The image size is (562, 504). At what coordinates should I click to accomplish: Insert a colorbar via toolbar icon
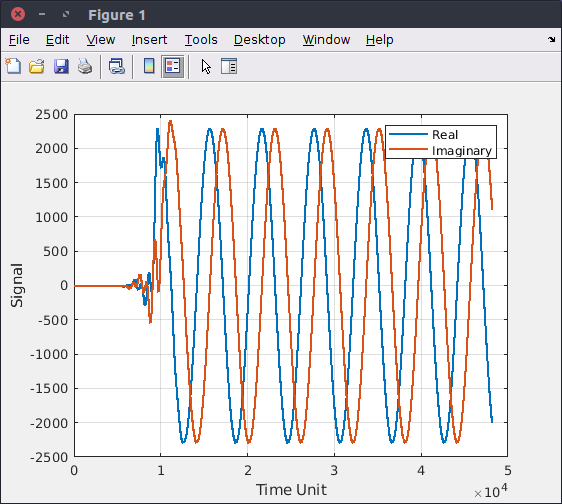pos(149,66)
